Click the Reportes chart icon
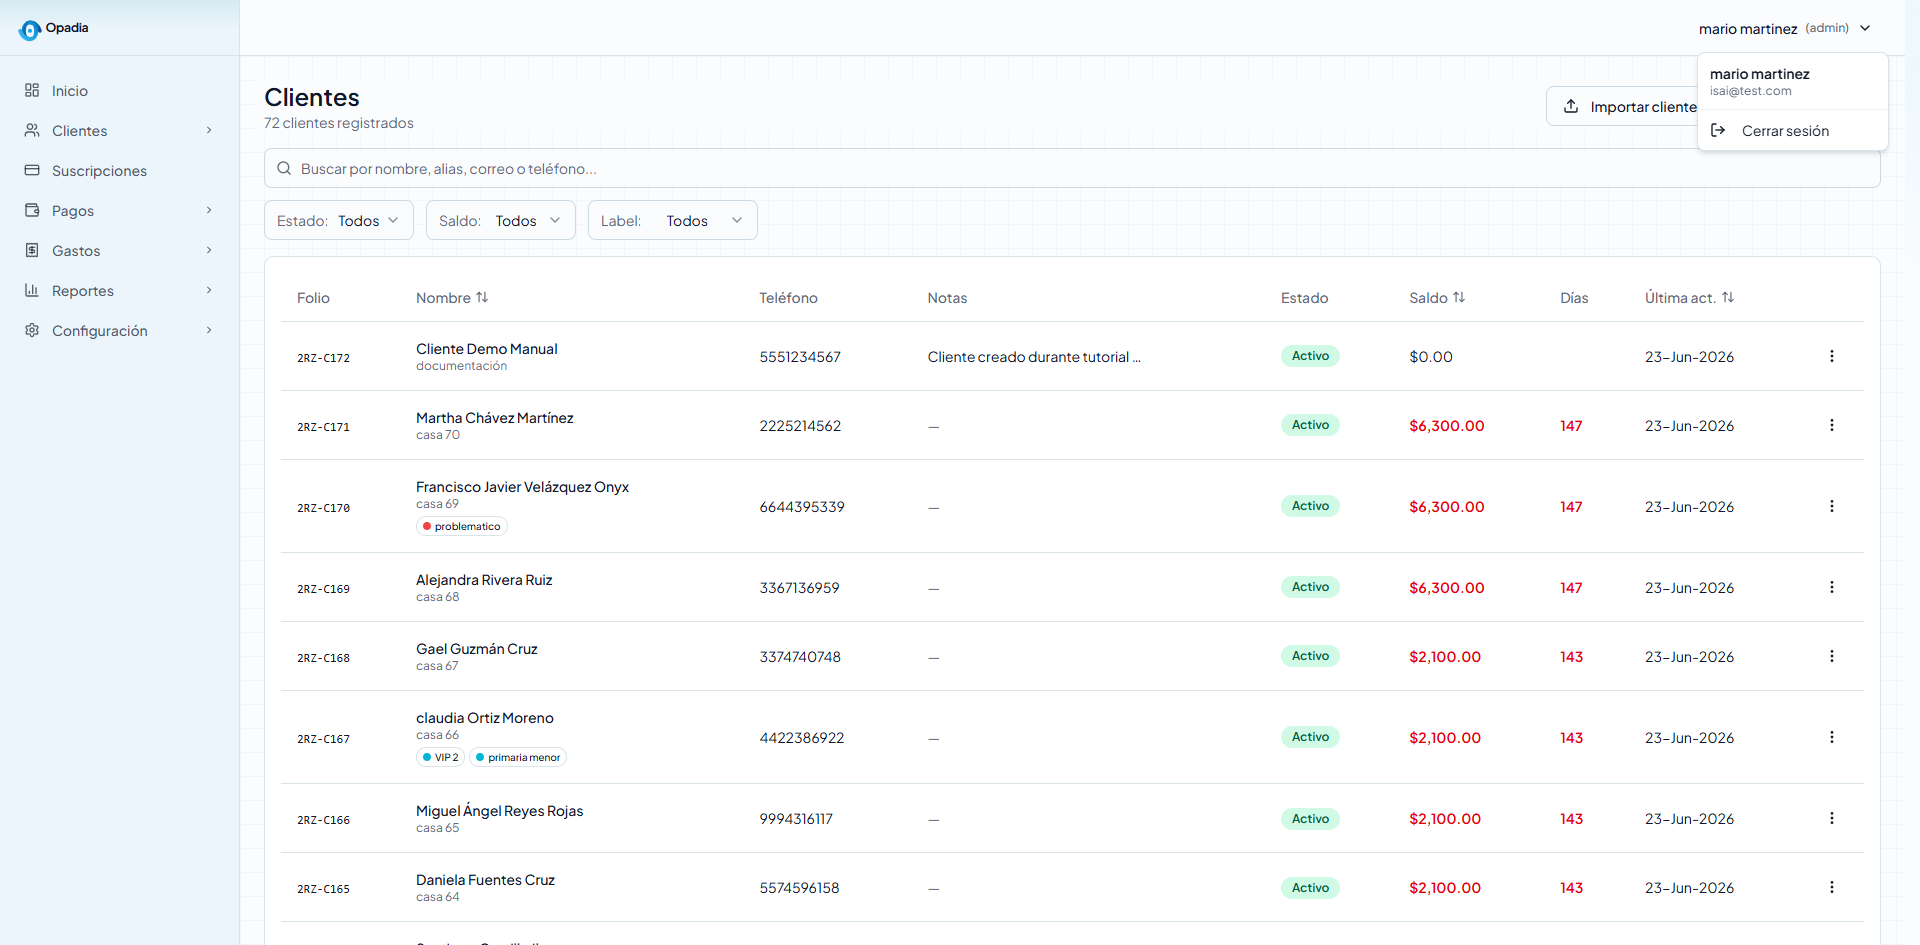Screen dimensions: 1920x945 point(32,290)
